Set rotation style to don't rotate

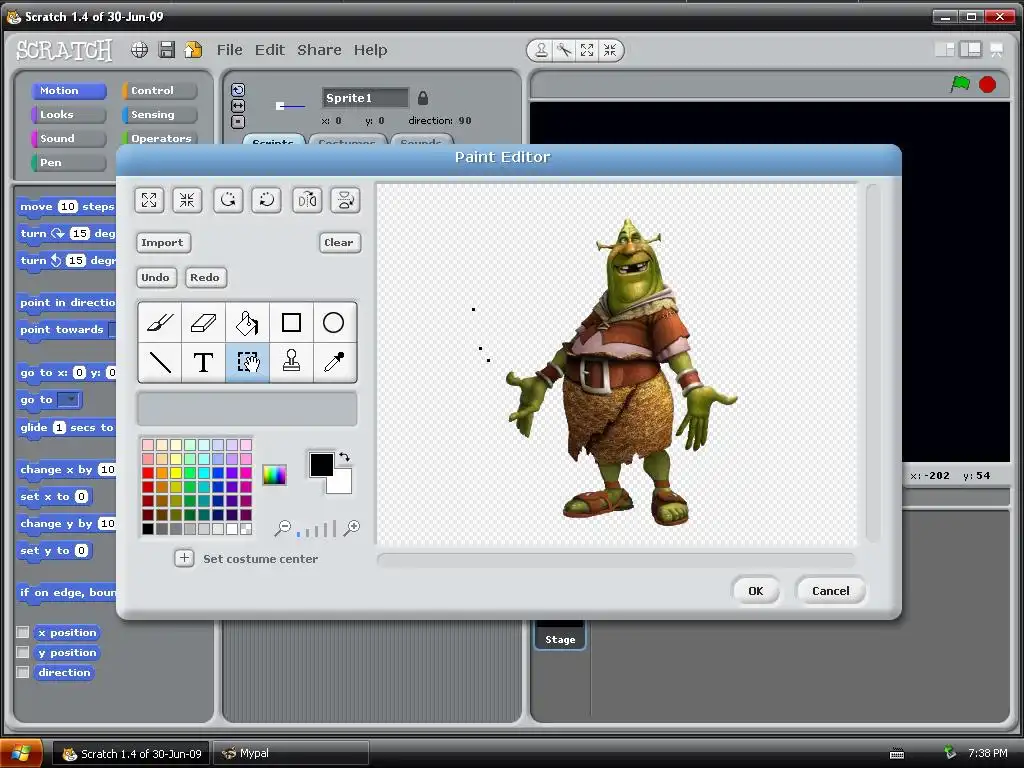[x=238, y=121]
